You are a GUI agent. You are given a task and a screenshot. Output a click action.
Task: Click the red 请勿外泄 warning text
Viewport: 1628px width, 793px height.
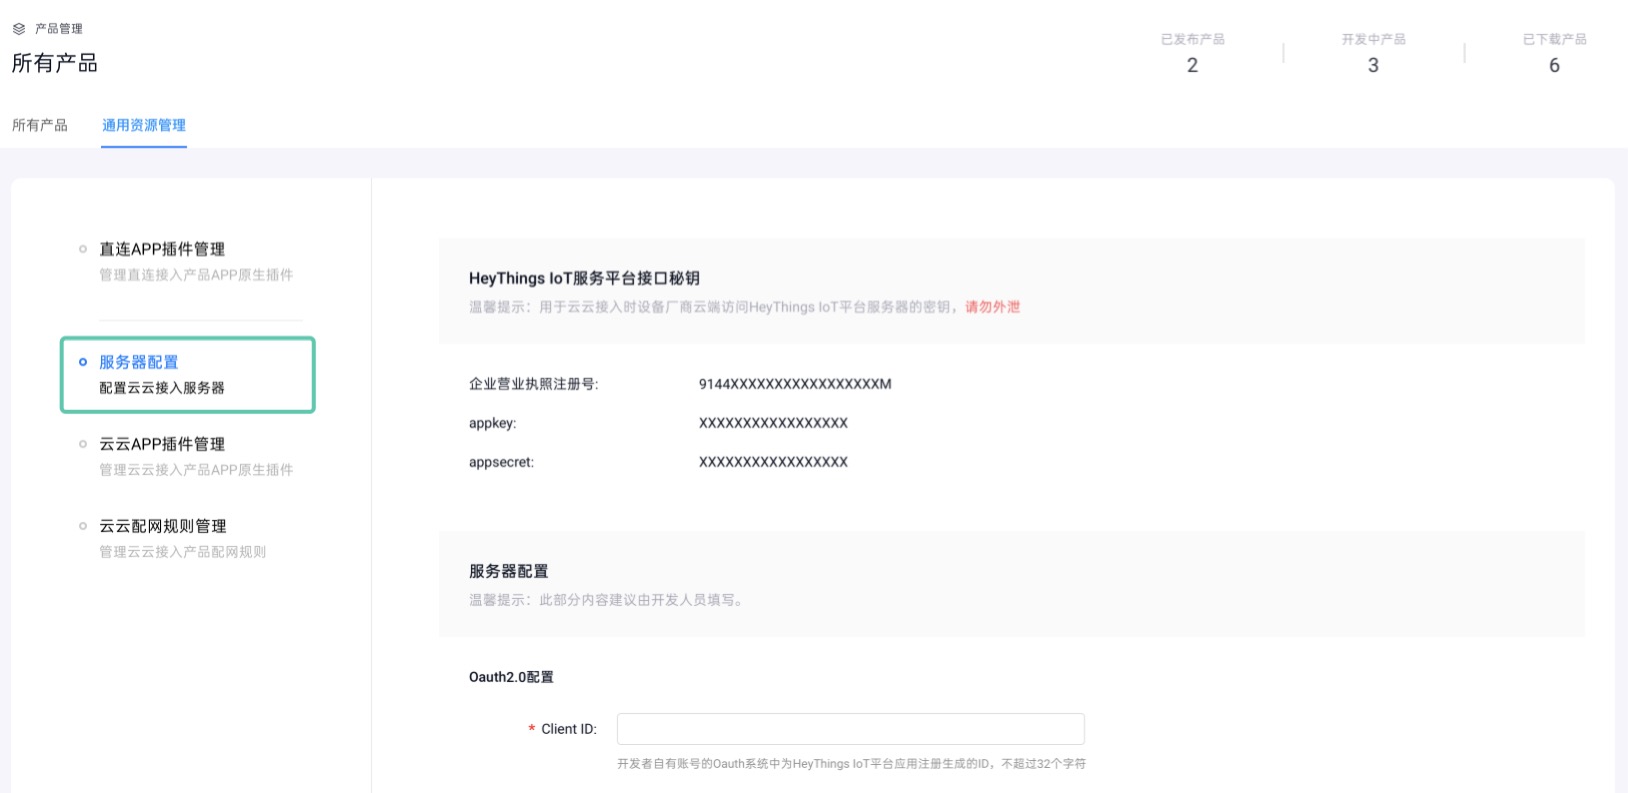click(992, 307)
